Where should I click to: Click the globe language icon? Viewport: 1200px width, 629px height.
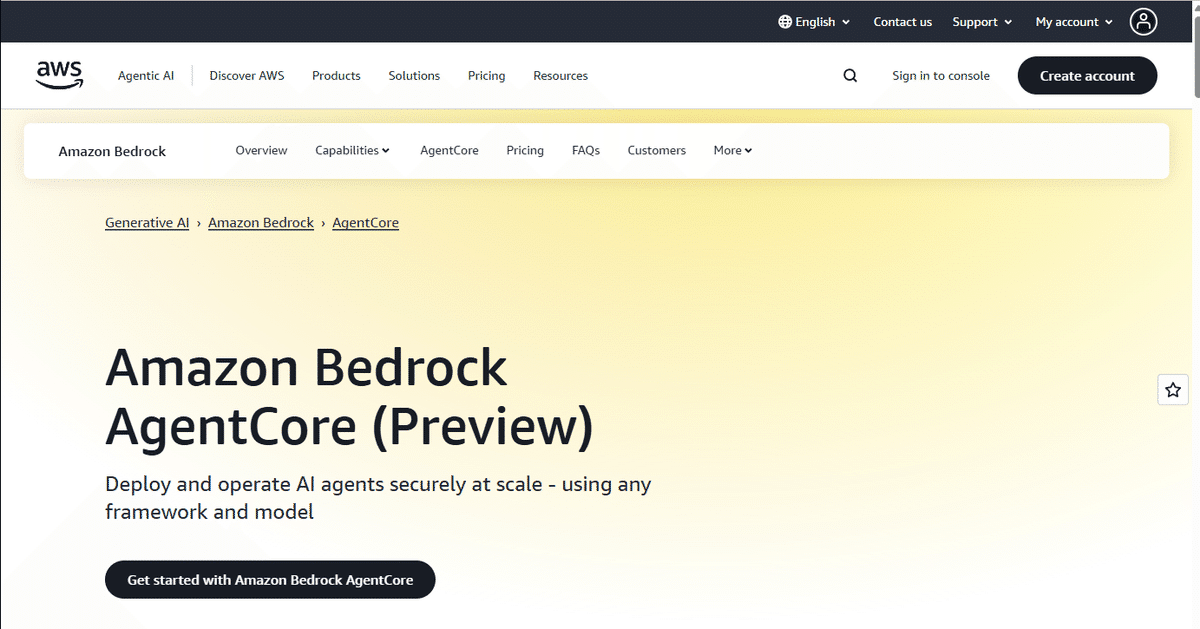click(785, 22)
